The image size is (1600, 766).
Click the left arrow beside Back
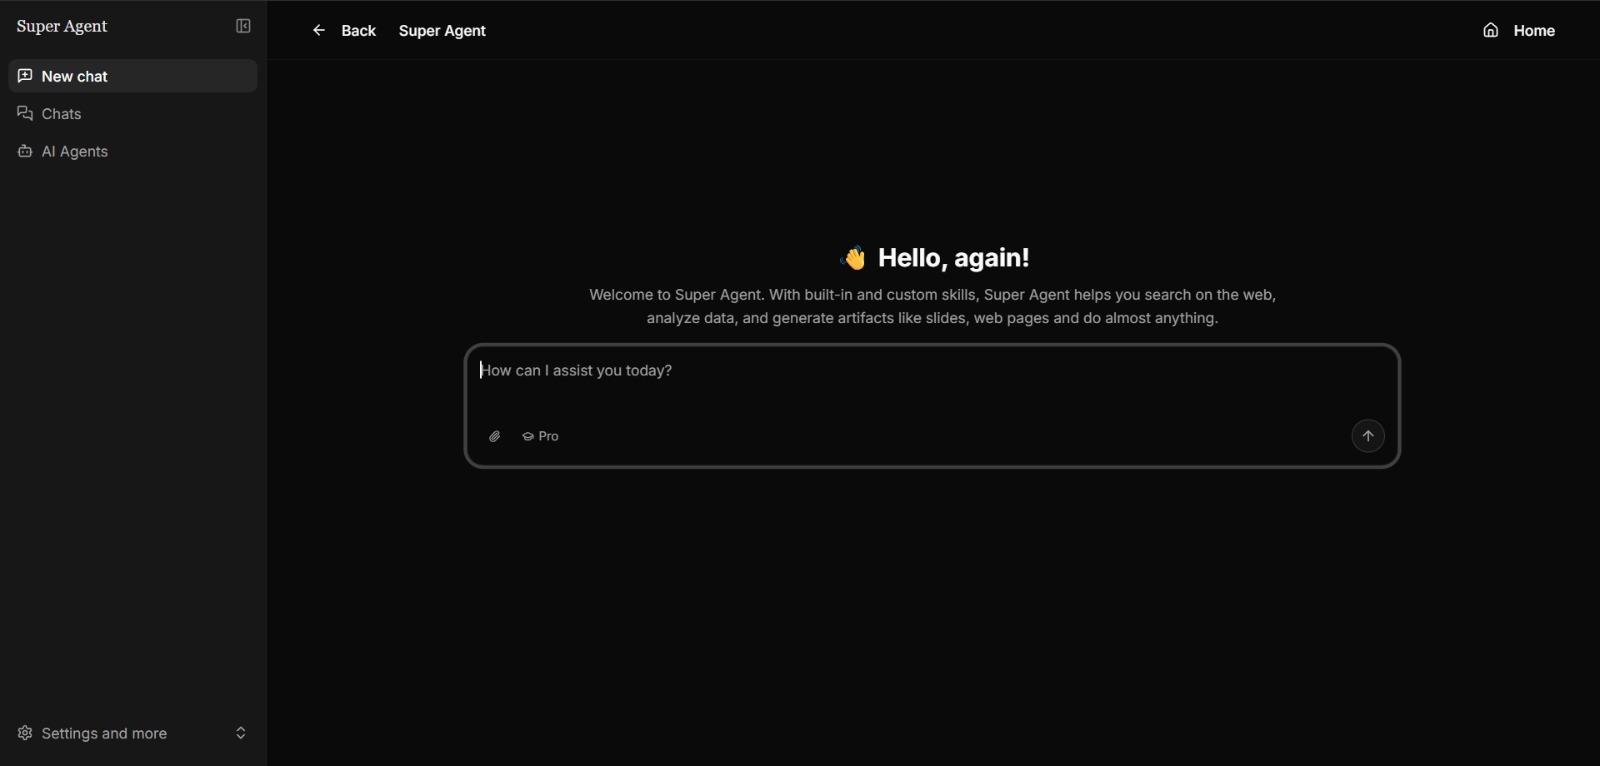click(319, 30)
